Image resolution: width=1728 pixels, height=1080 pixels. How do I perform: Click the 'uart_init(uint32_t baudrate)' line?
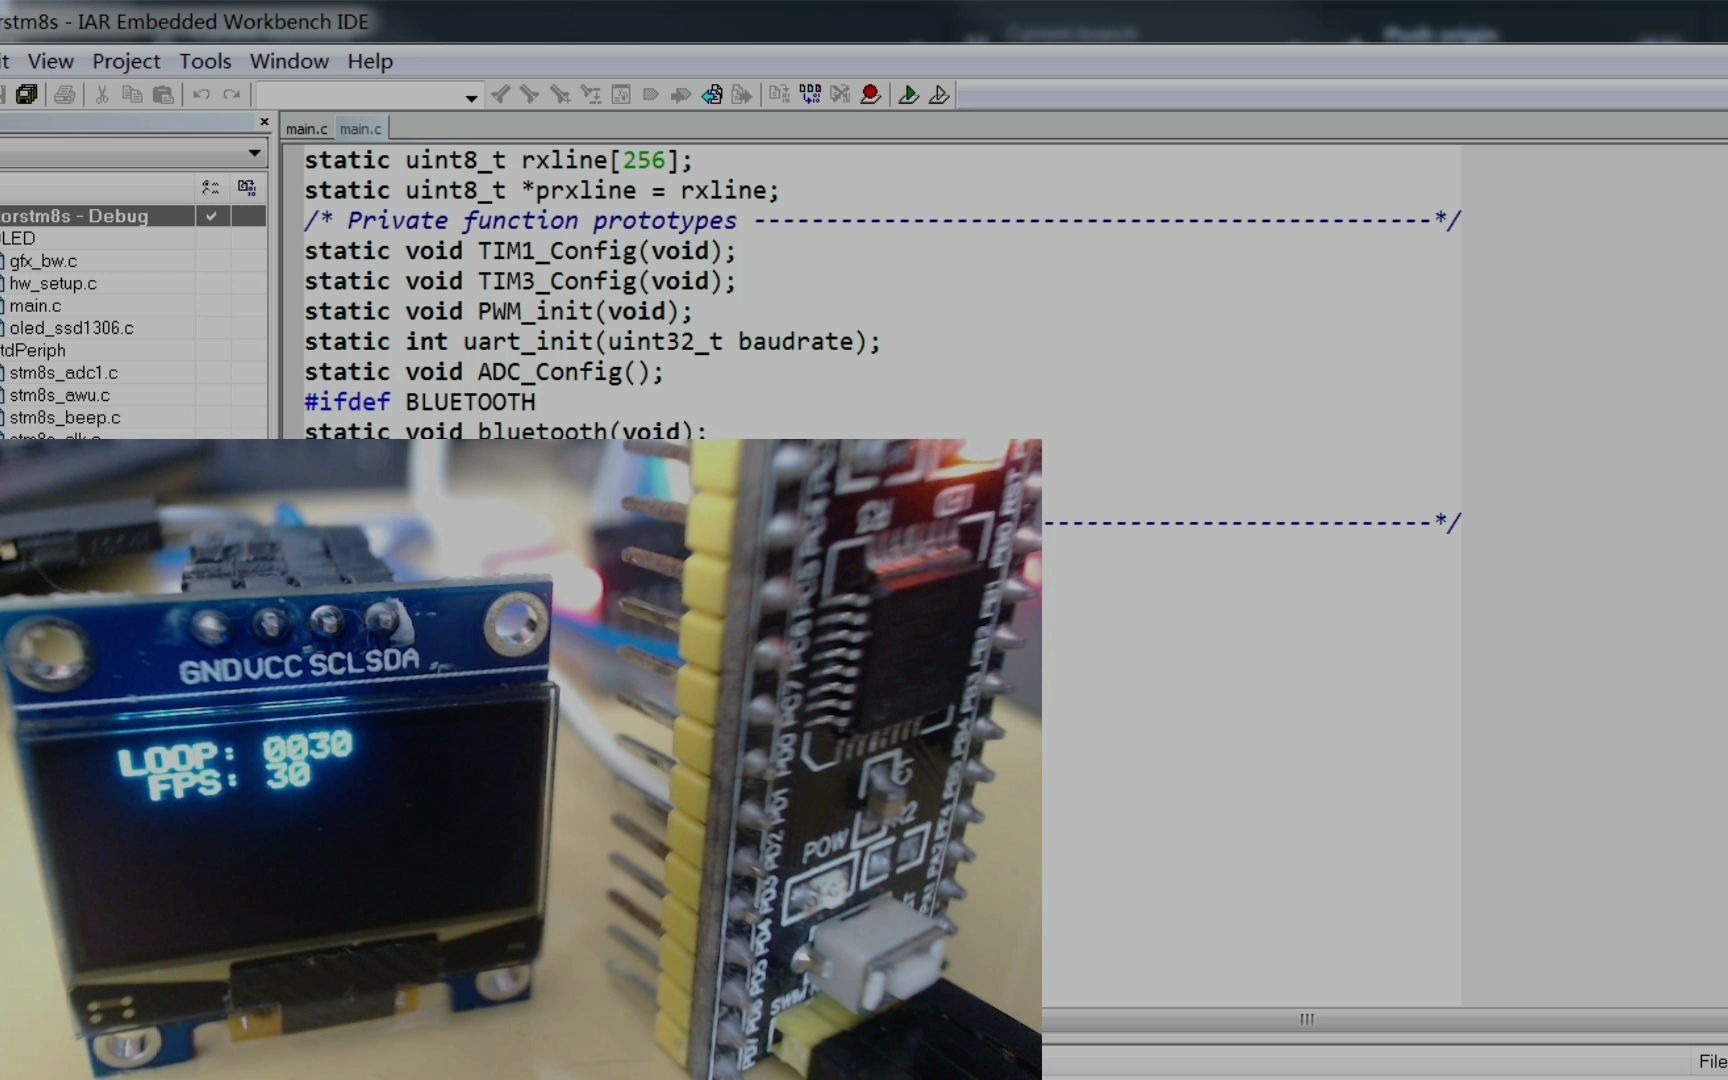click(592, 342)
